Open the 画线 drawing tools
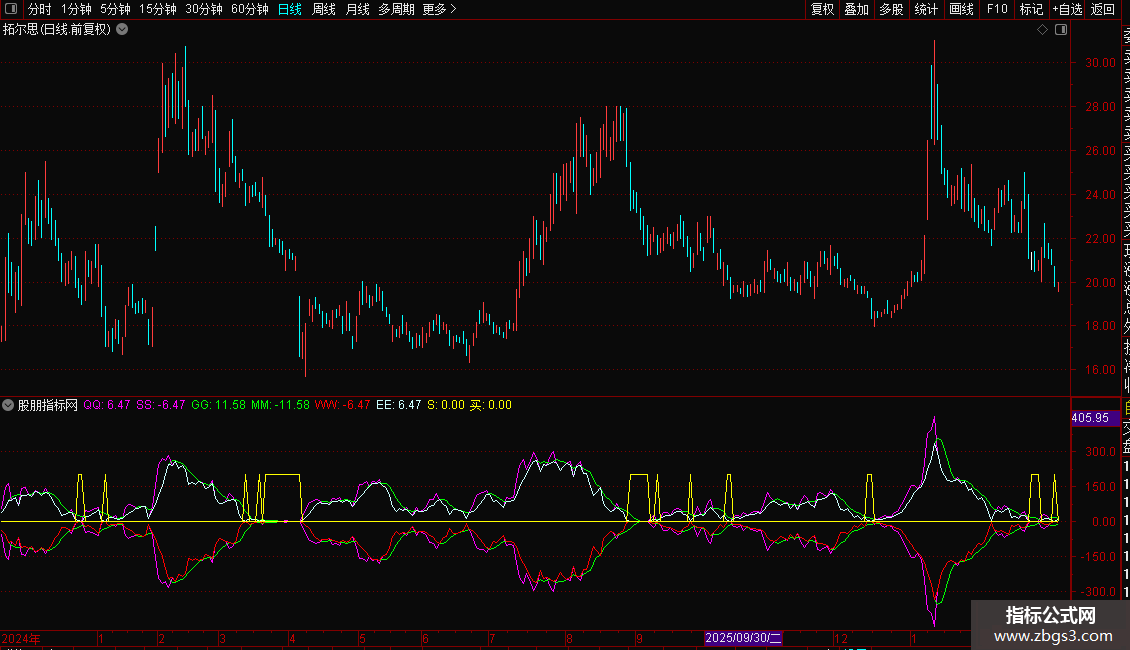 (x=961, y=9)
